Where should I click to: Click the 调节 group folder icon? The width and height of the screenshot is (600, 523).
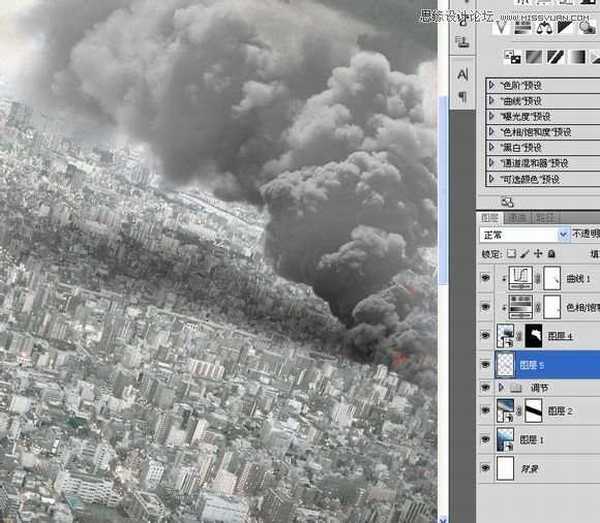[x=516, y=388]
